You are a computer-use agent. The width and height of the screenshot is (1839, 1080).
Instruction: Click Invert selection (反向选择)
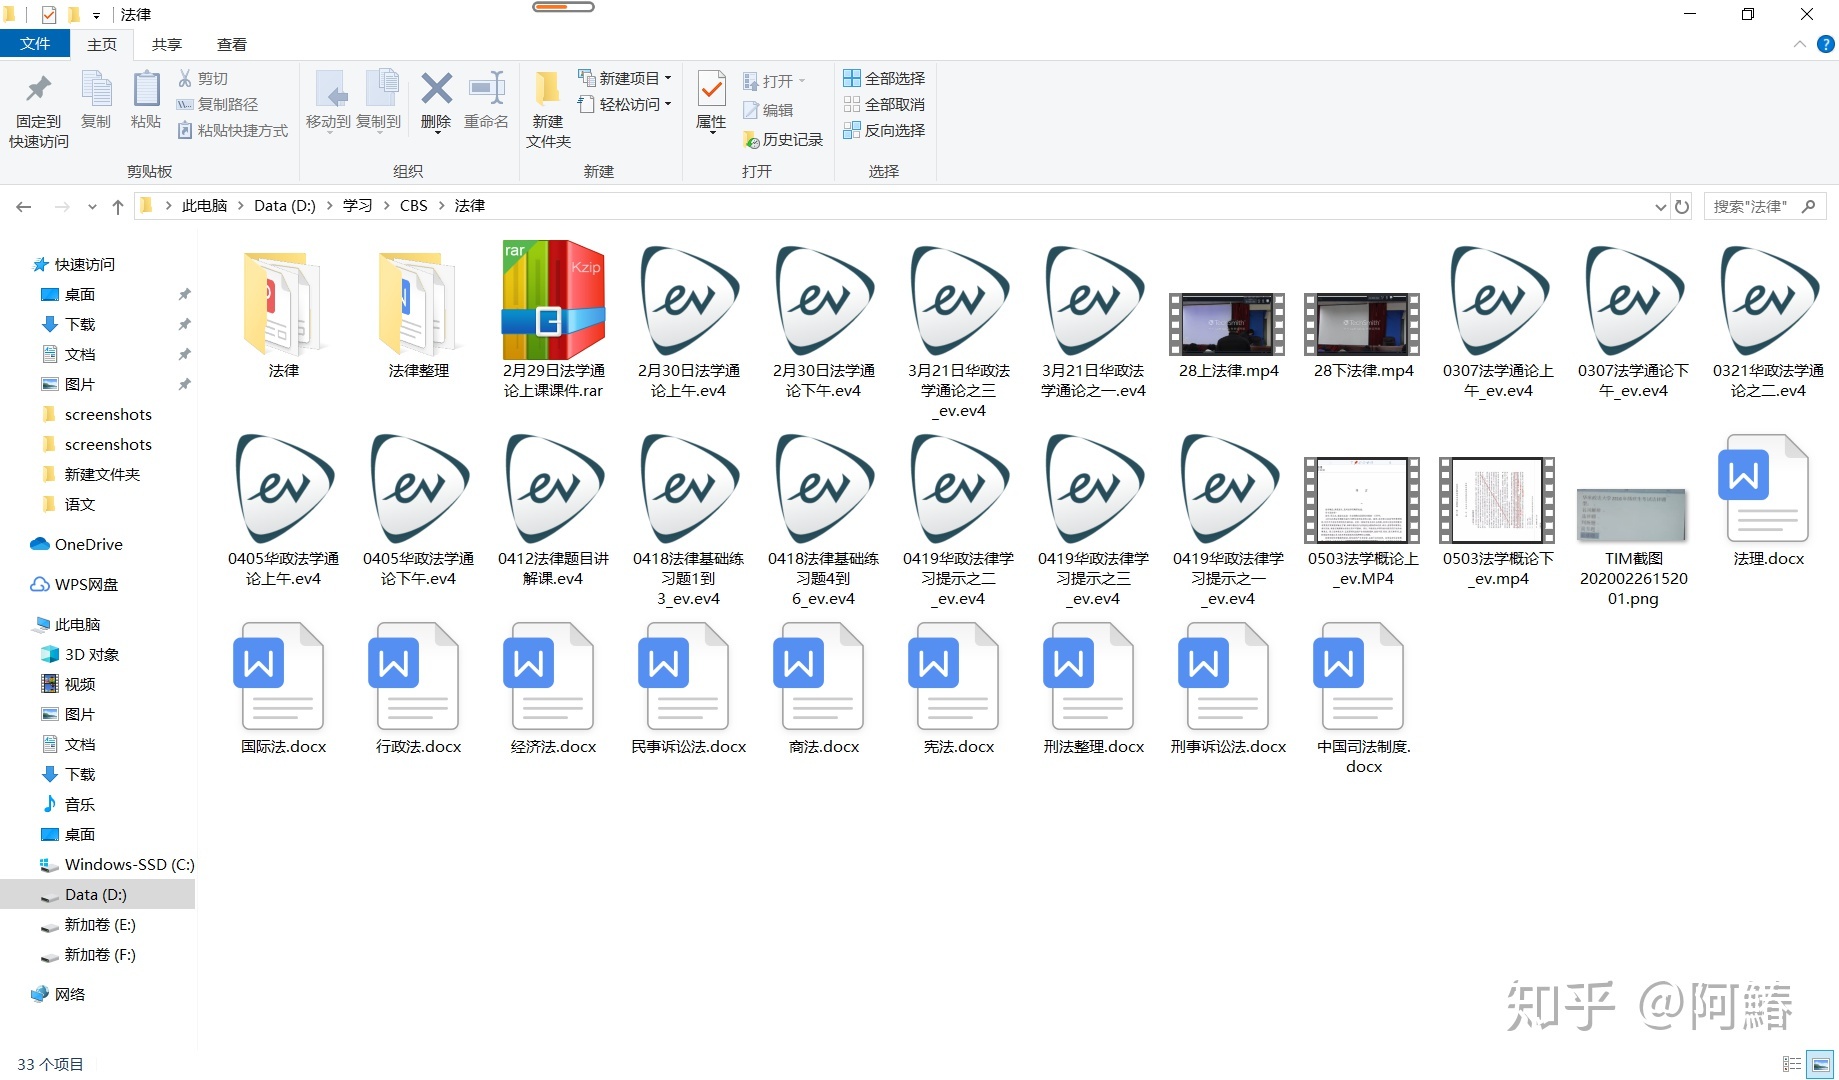[x=884, y=130]
